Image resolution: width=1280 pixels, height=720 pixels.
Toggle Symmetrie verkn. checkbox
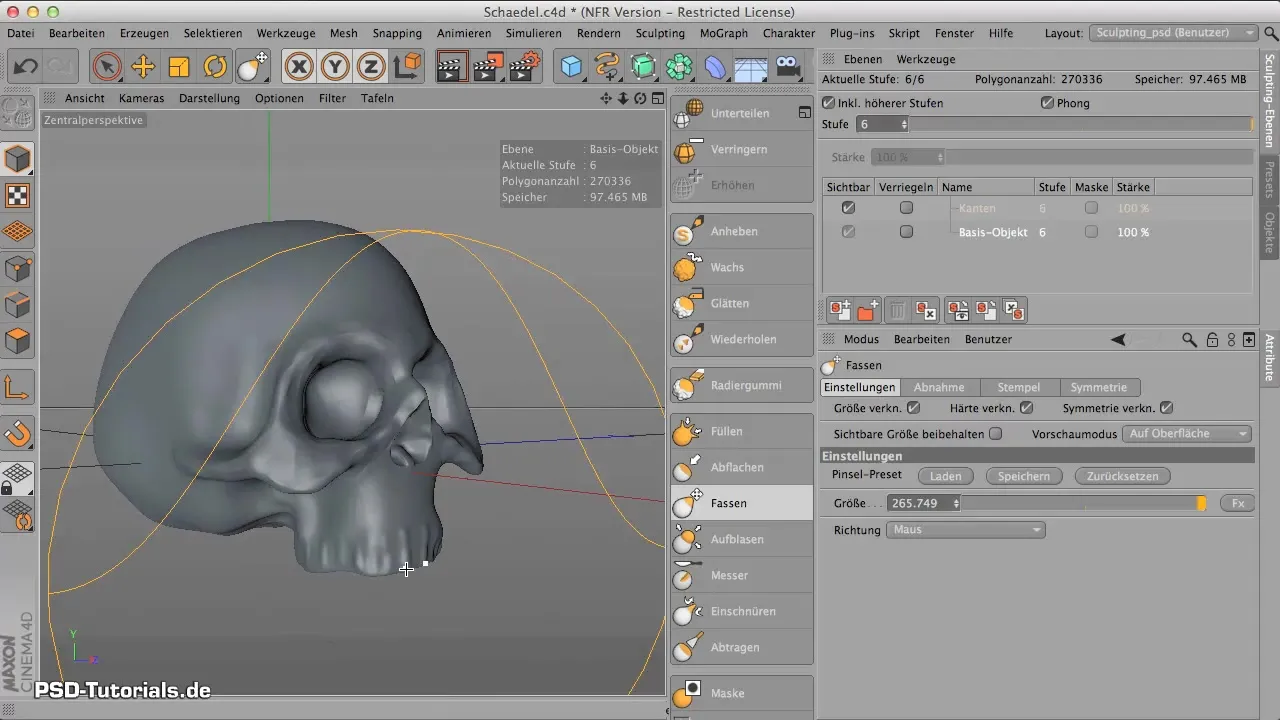click(x=1166, y=408)
